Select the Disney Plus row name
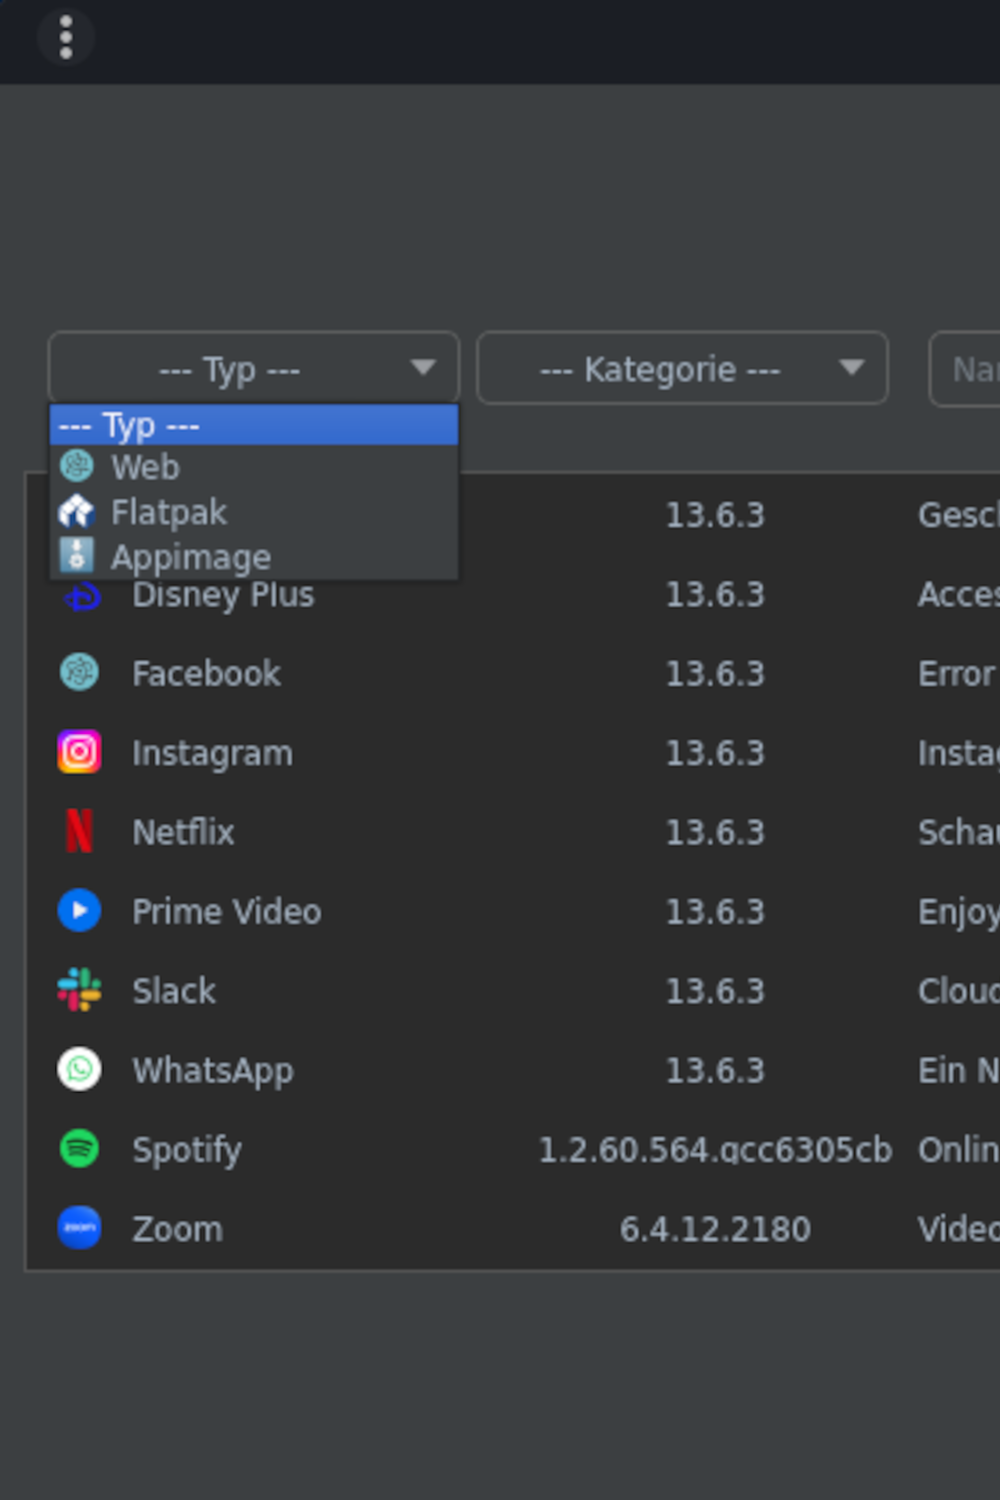 click(223, 595)
